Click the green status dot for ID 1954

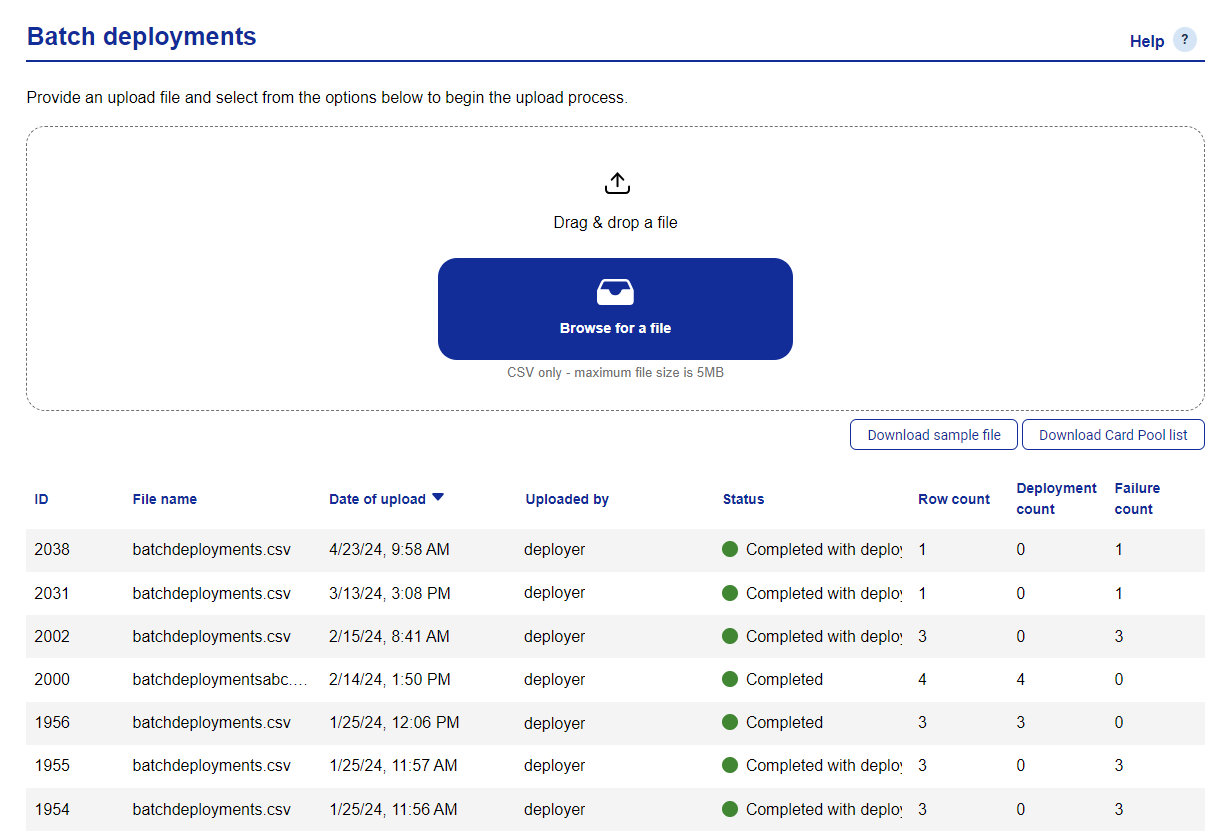(730, 809)
